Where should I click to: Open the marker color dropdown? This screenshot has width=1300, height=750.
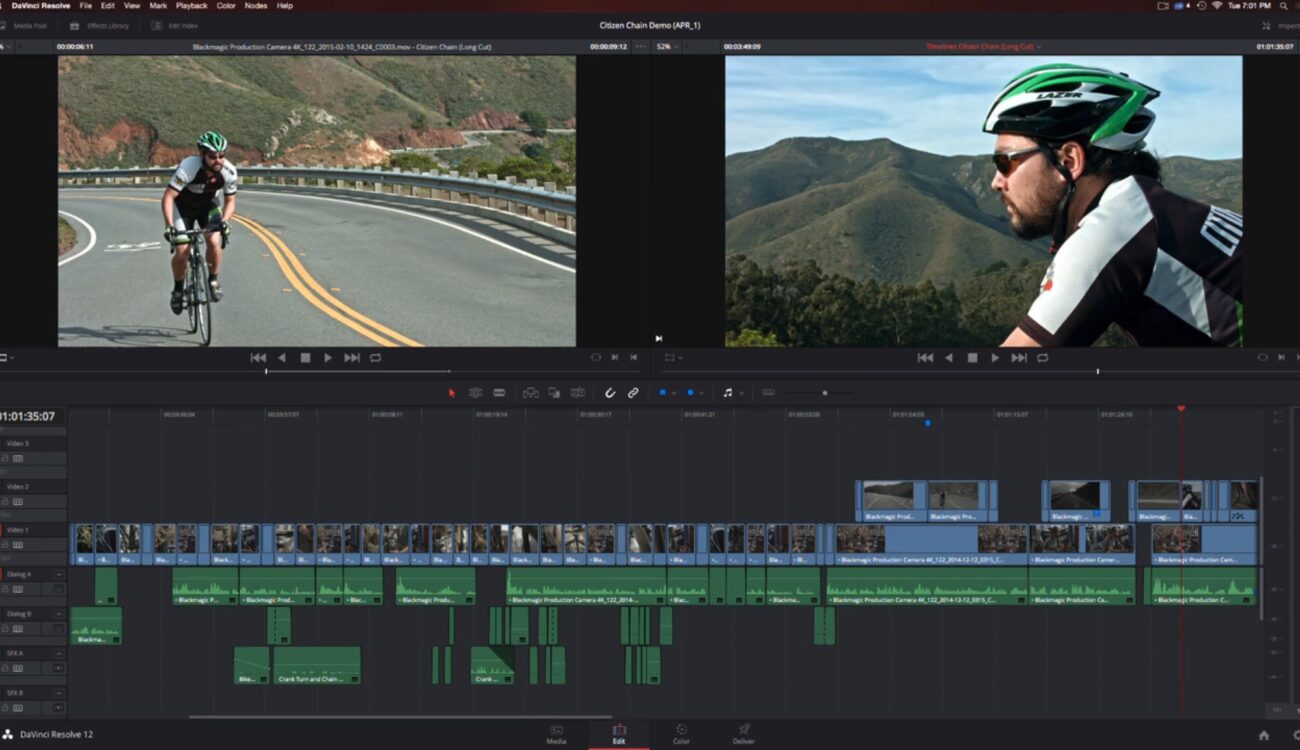click(703, 392)
